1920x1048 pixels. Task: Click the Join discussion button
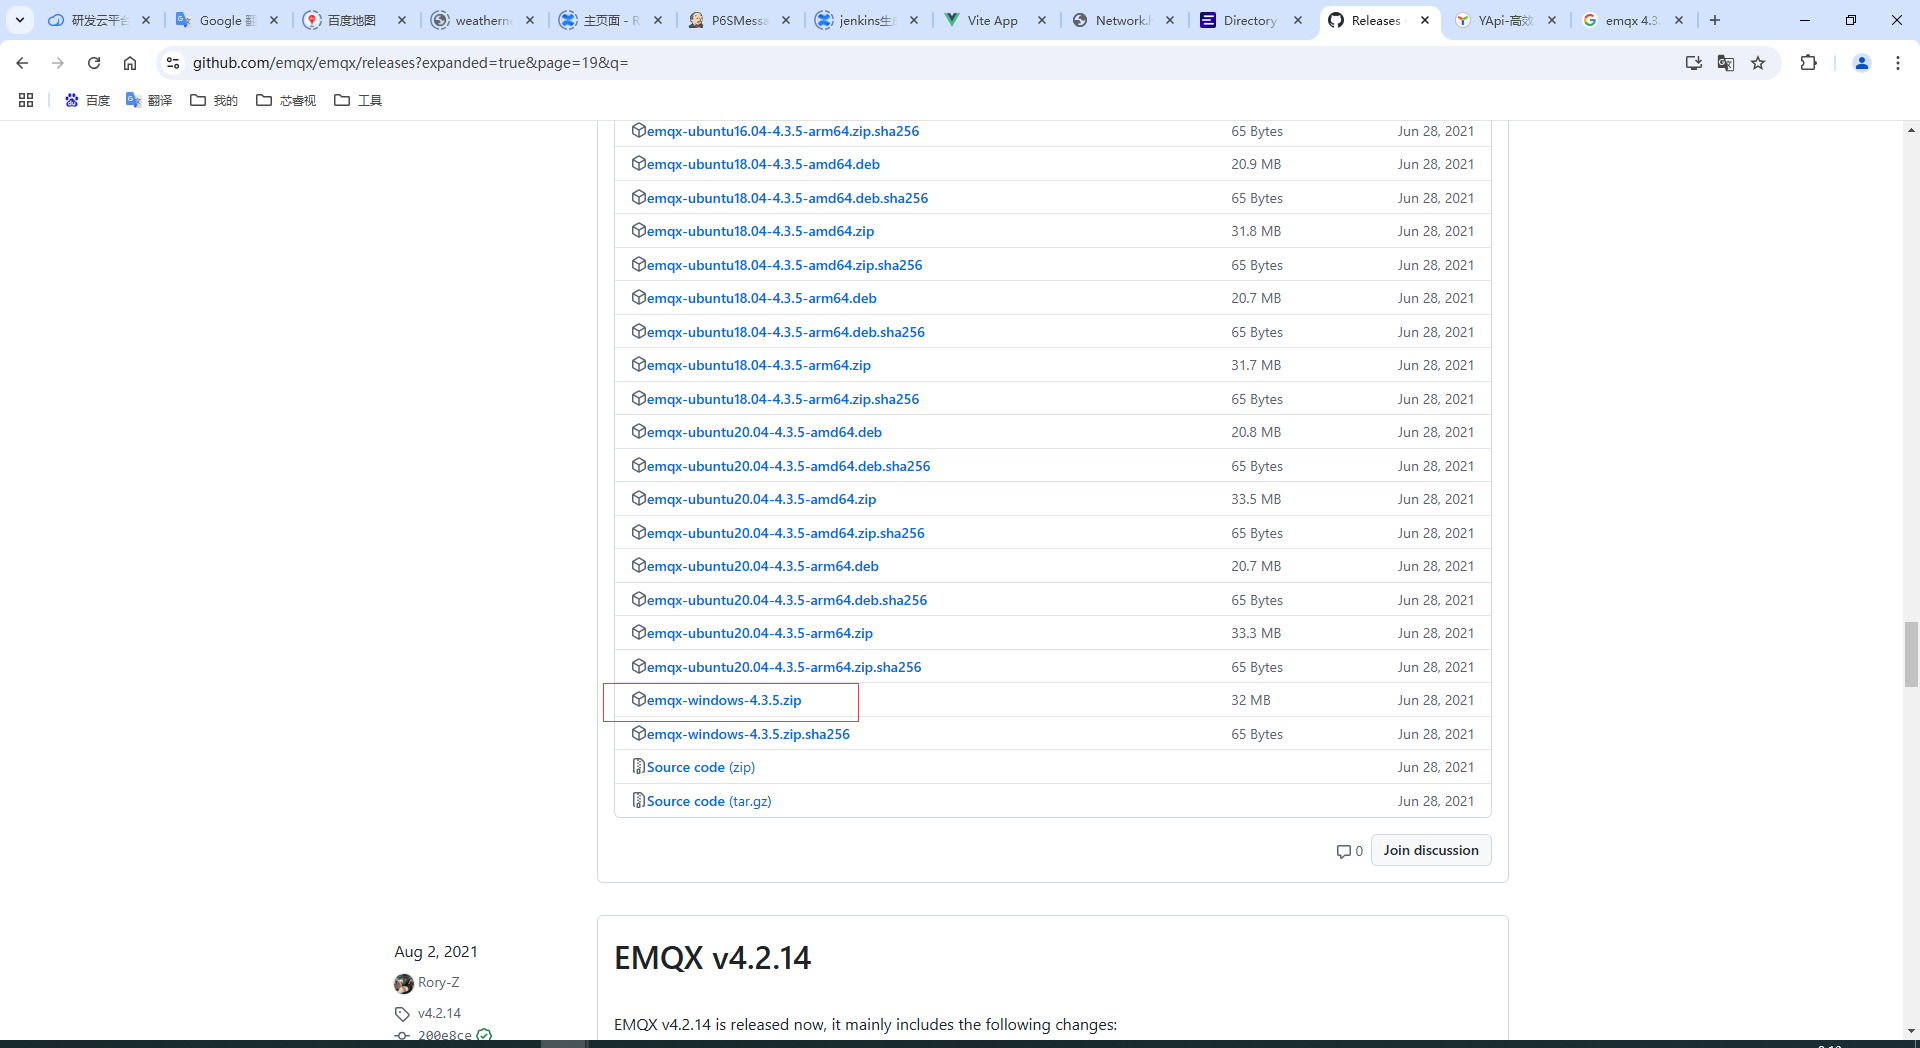[x=1431, y=850]
